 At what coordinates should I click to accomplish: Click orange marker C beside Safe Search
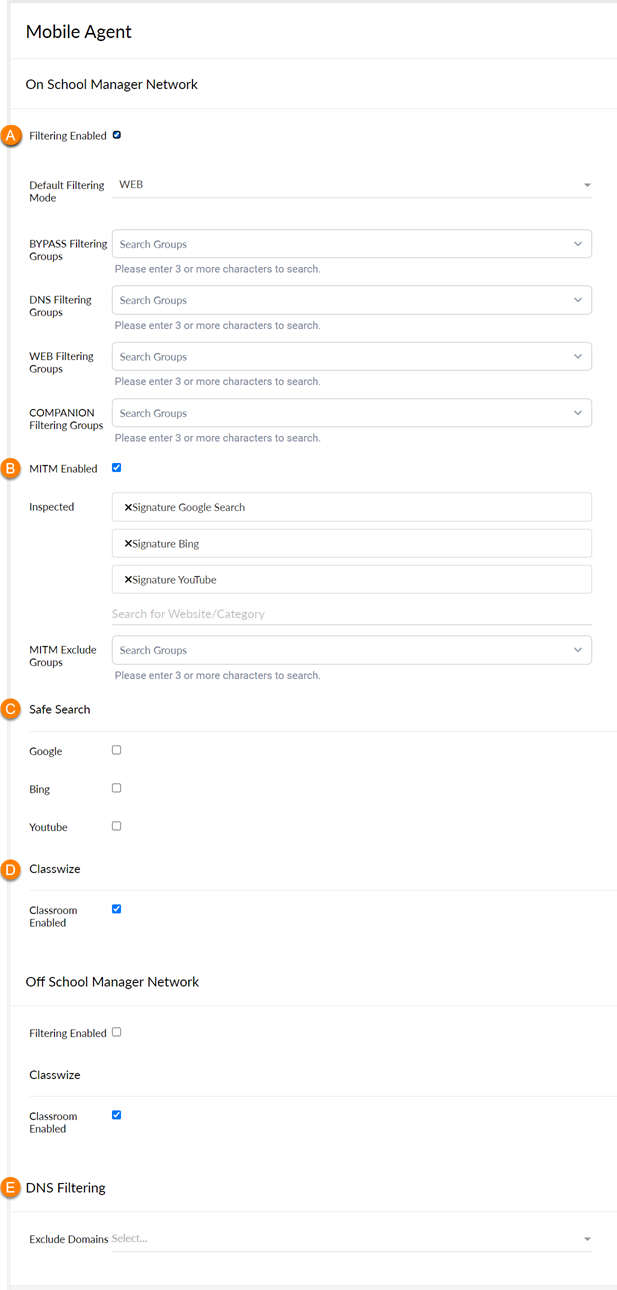[12, 709]
